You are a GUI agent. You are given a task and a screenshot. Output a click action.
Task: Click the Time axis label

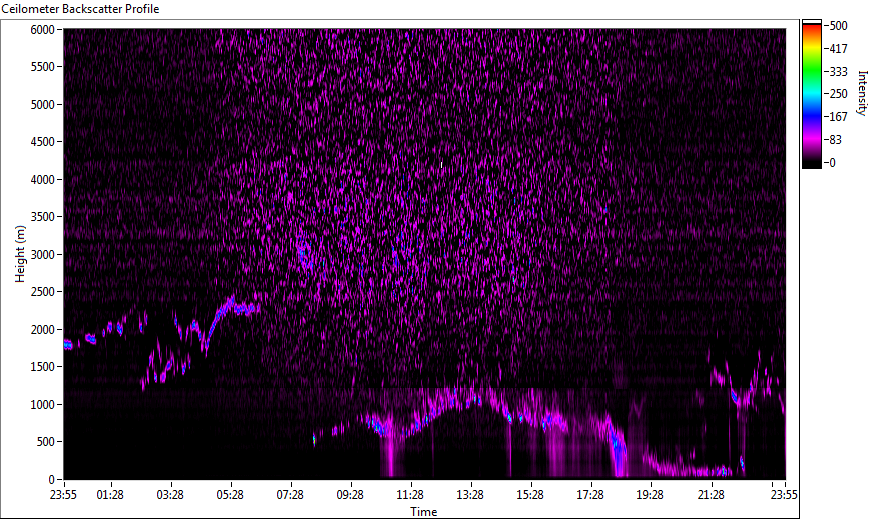click(x=424, y=511)
